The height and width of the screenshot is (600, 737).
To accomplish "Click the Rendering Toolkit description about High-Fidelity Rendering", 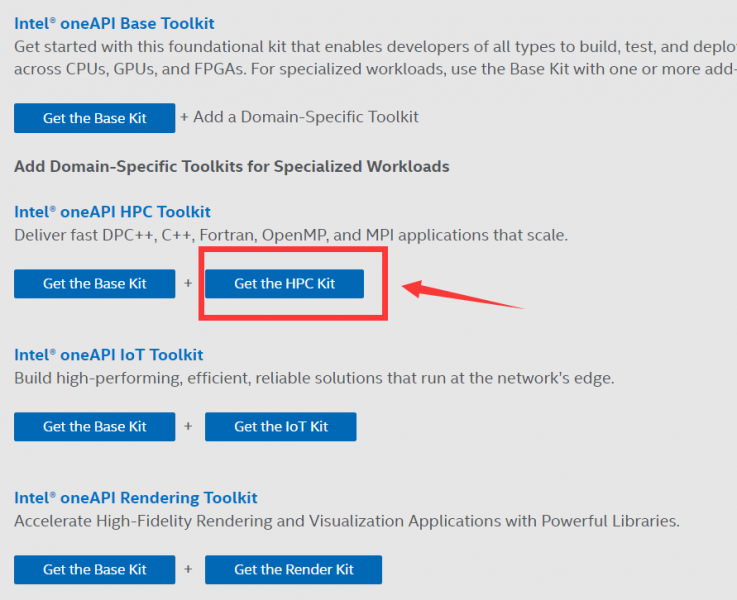I will click(346, 522).
